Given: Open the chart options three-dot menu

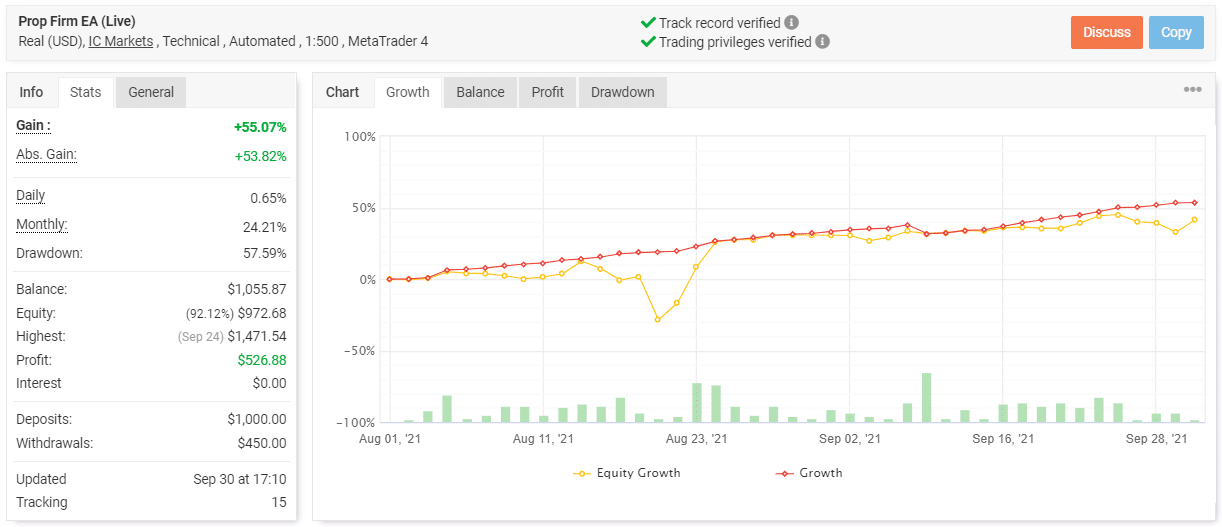Looking at the screenshot, I should point(1192,90).
